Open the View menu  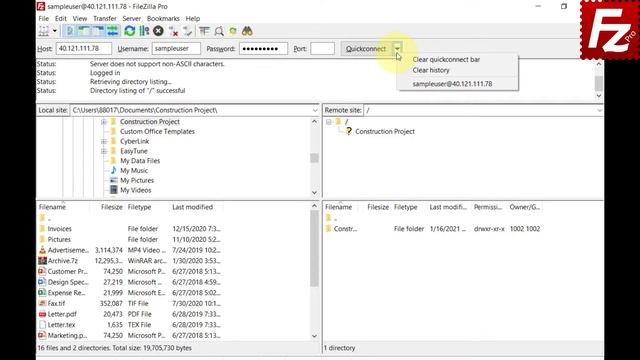point(80,18)
